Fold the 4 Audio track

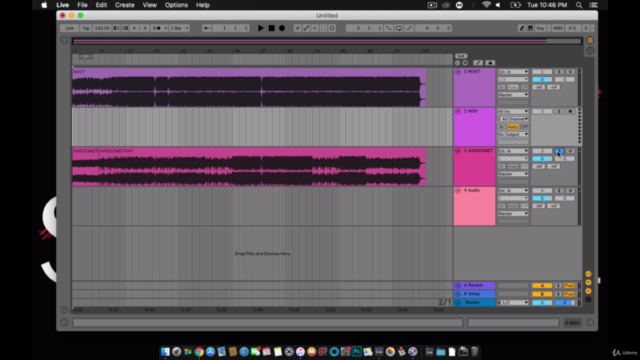(458, 191)
